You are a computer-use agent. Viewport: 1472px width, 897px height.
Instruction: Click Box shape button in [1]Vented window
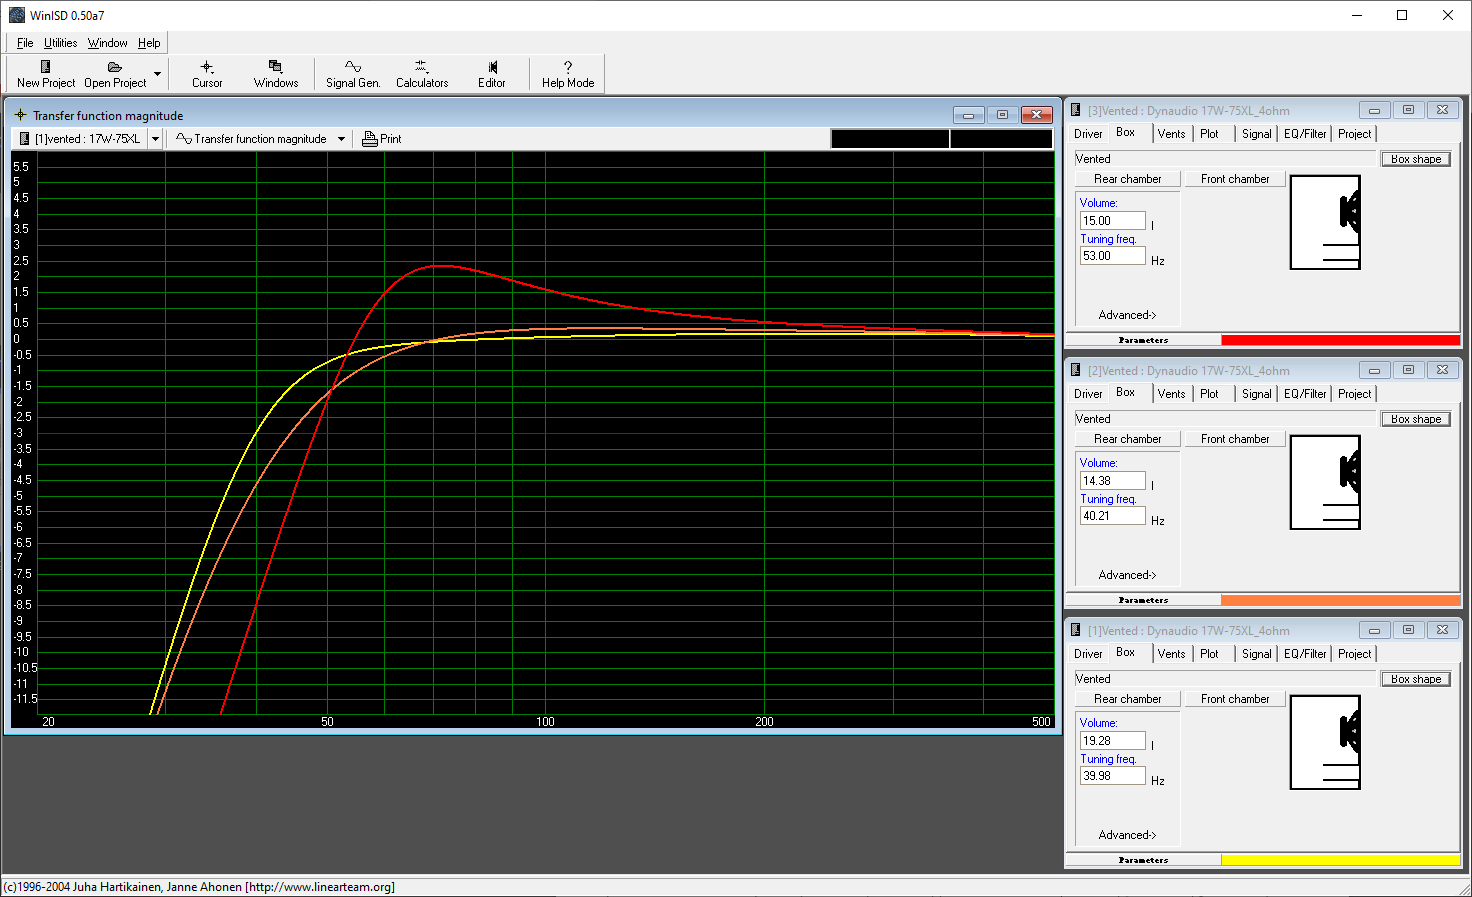click(1416, 679)
